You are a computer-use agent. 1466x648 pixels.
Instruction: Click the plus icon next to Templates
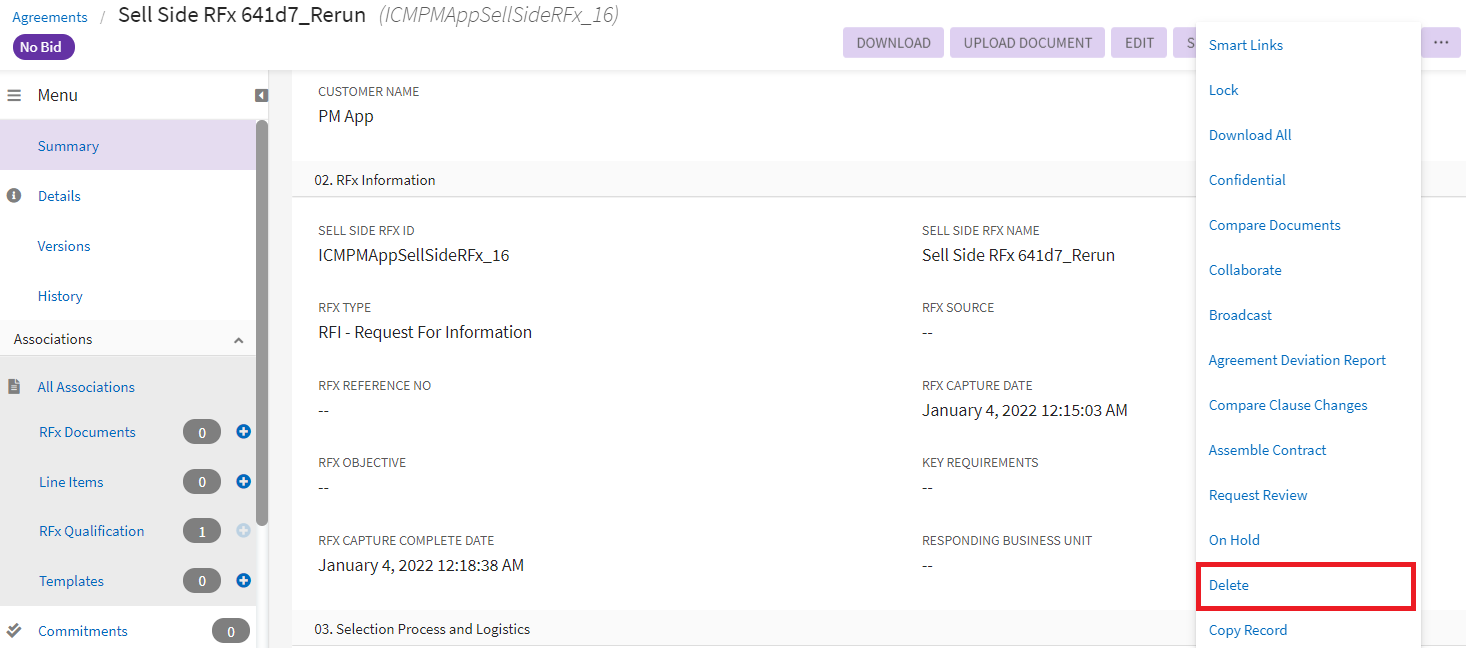pyautogui.click(x=243, y=581)
